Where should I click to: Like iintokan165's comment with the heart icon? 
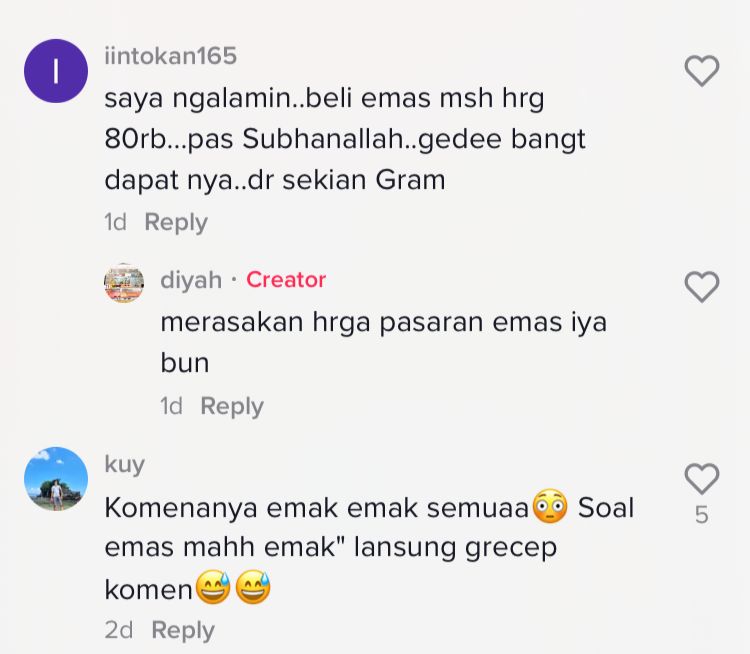[702, 71]
